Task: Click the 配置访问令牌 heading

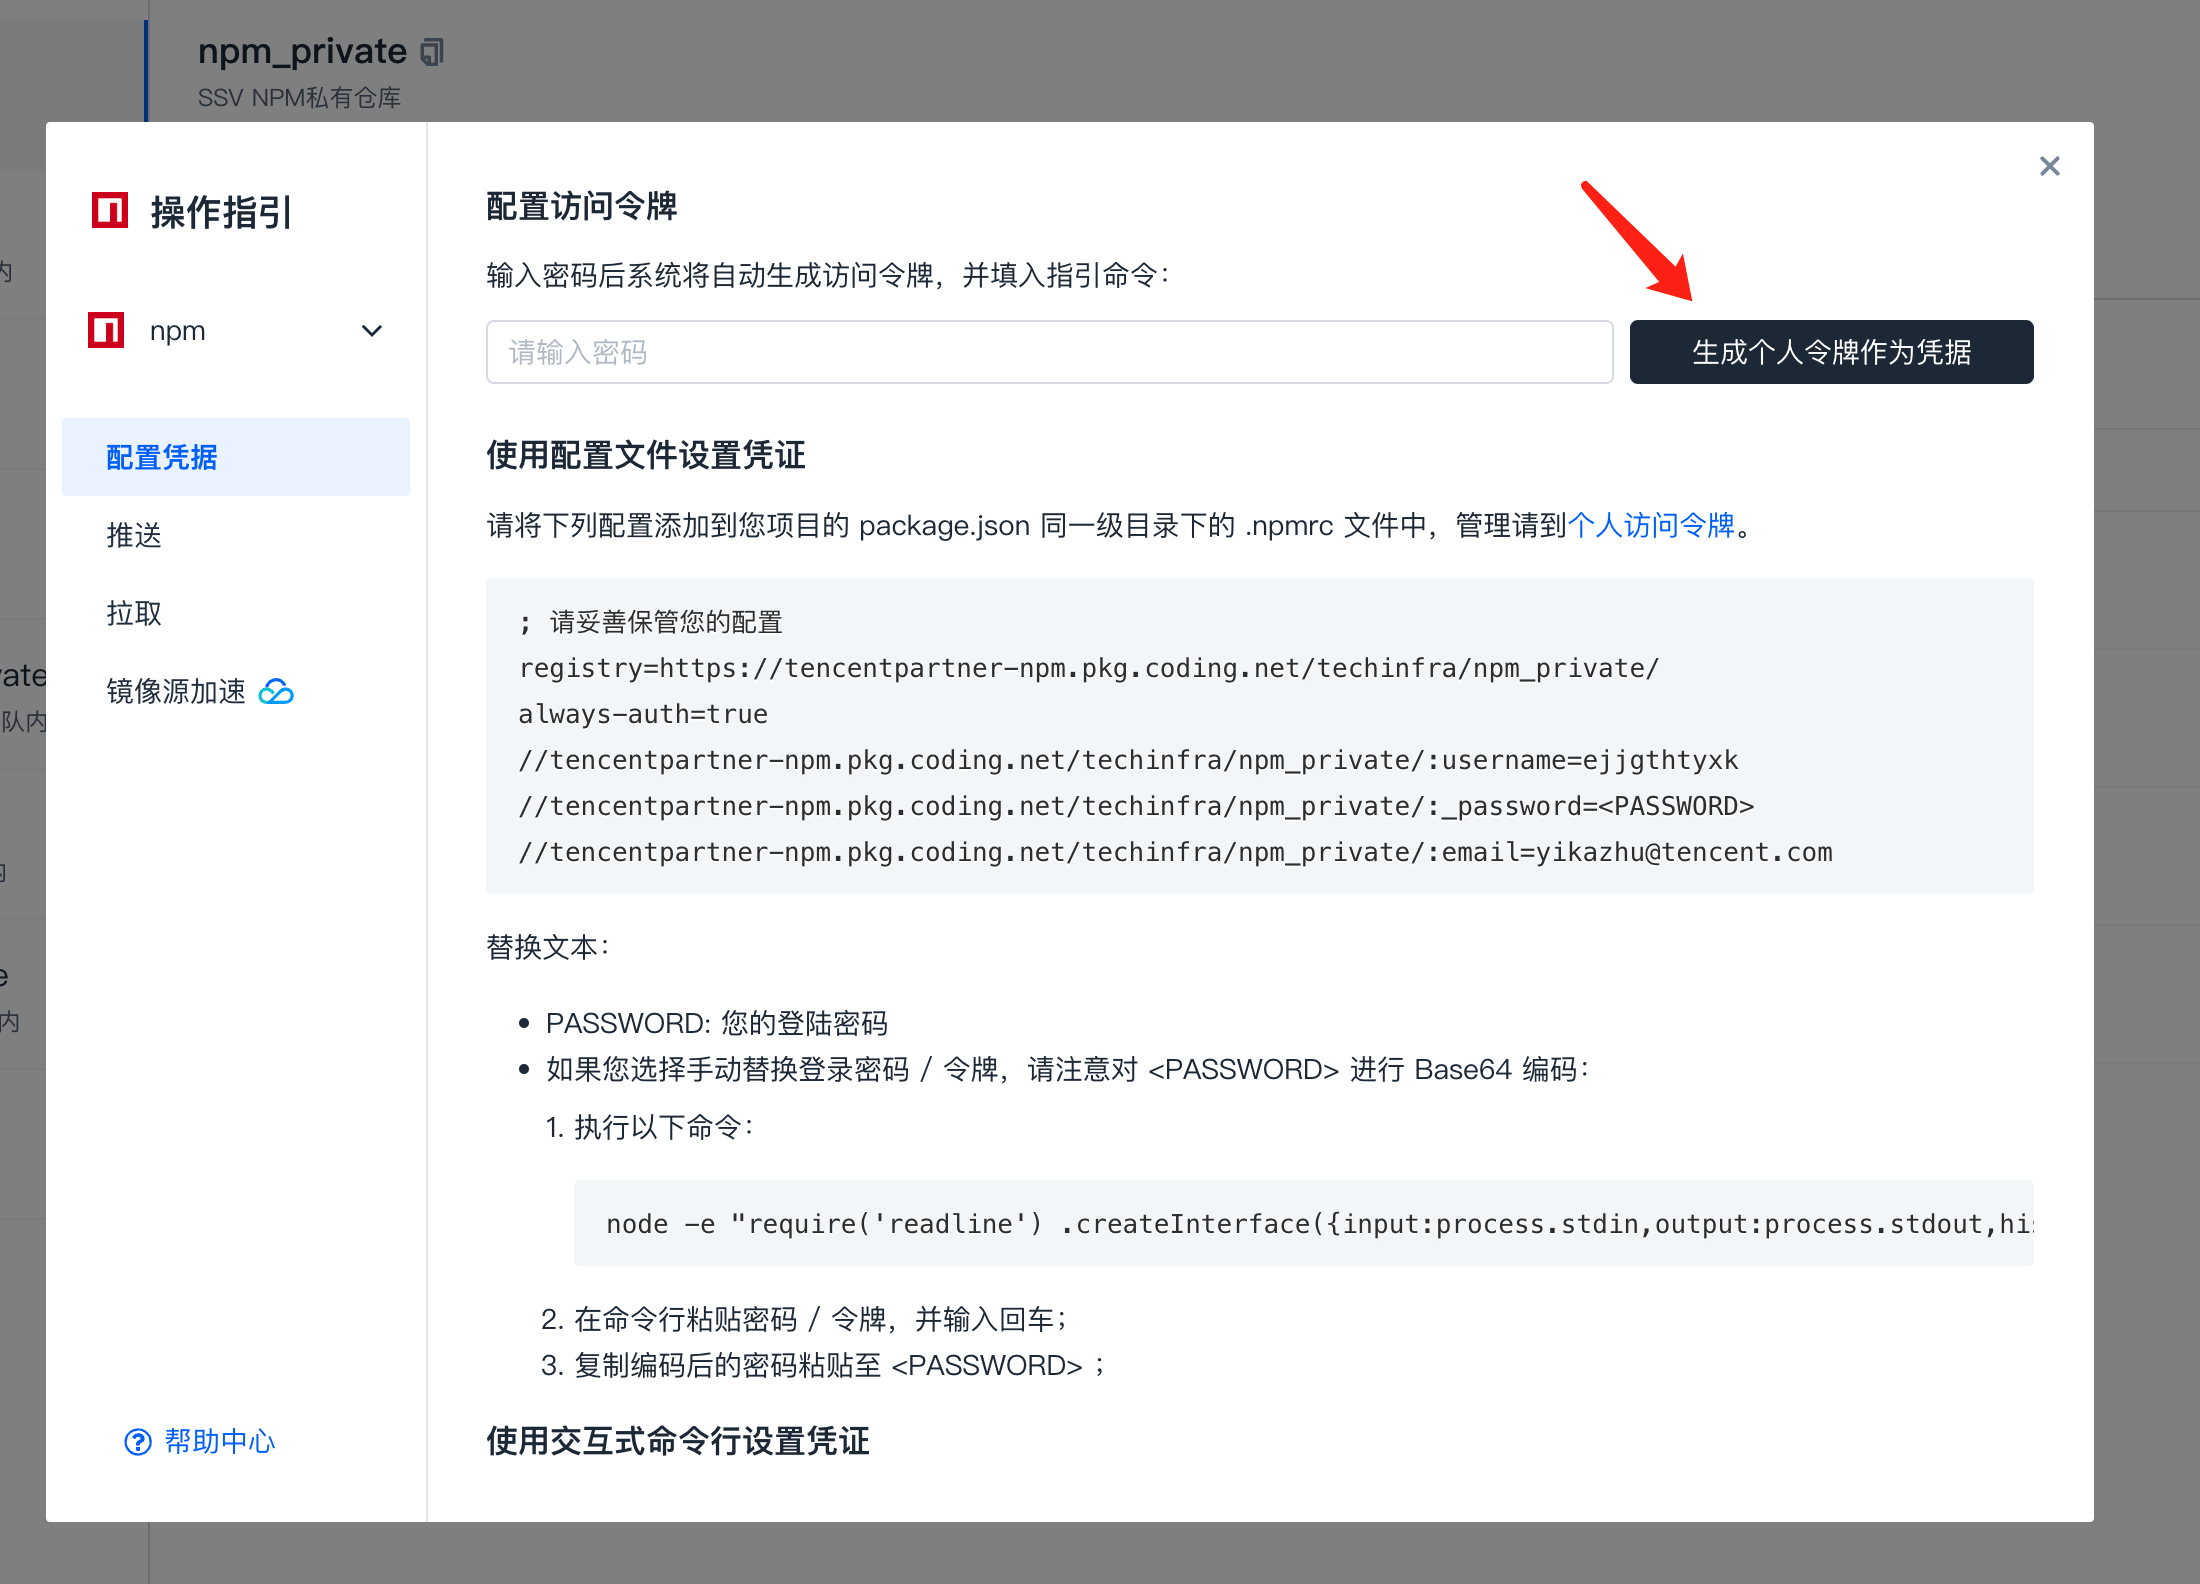Action: 582,207
